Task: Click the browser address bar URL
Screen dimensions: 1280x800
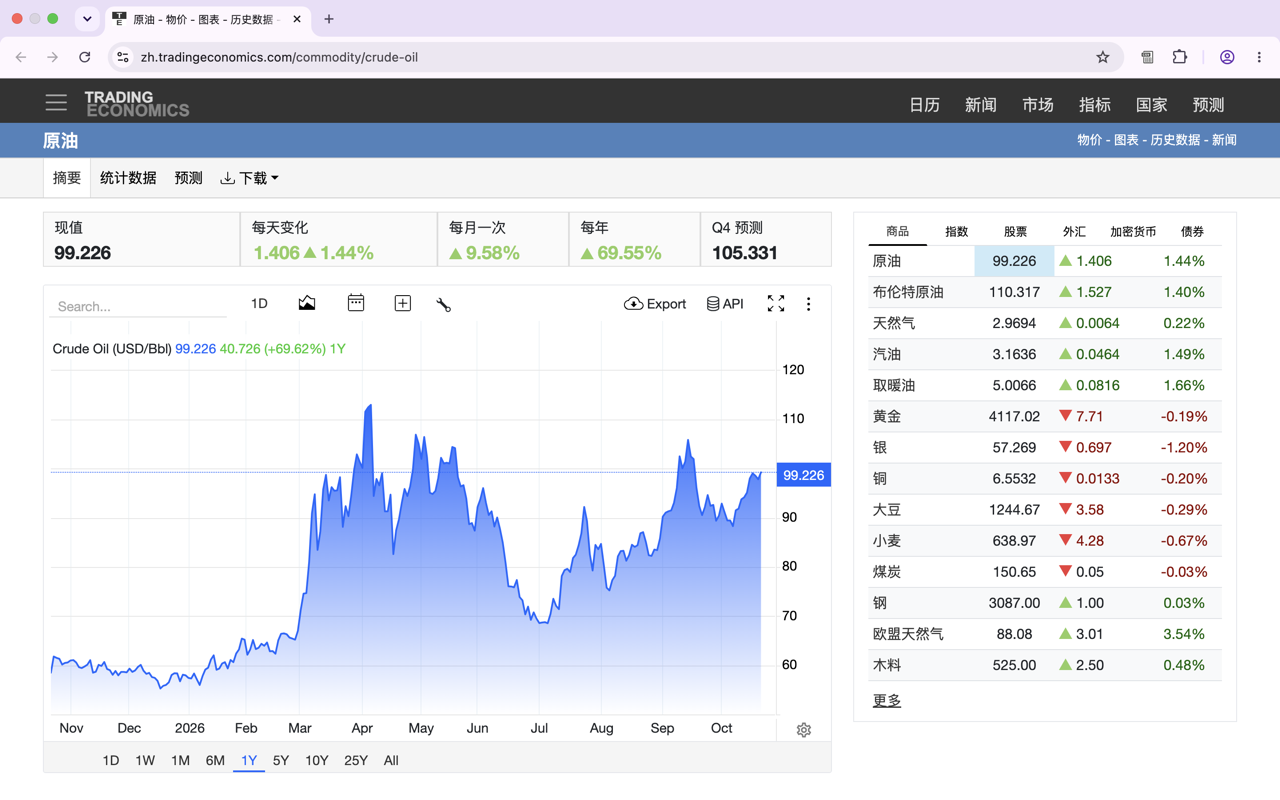Action: [x=279, y=57]
